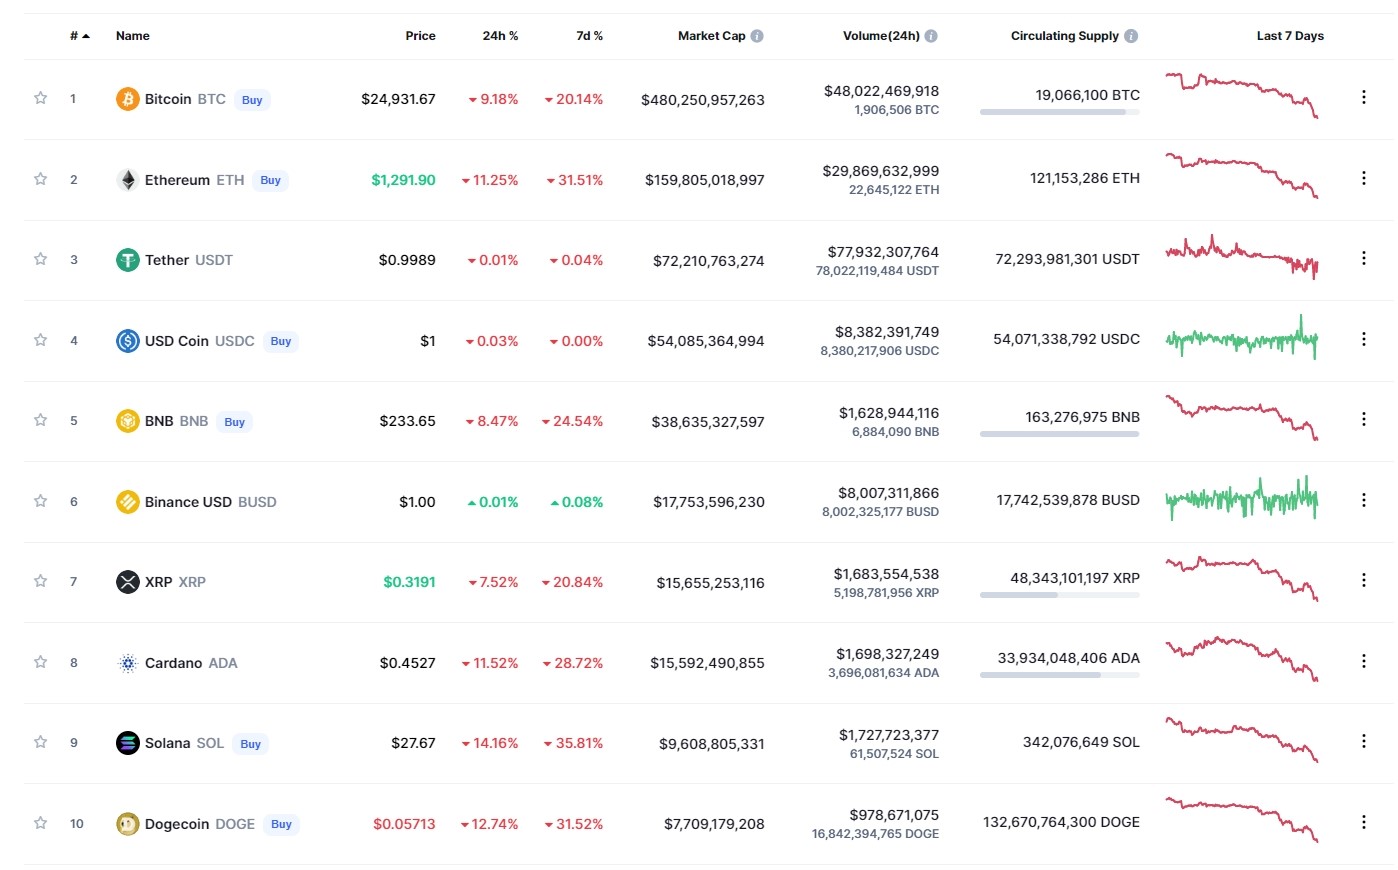This screenshot has height=870, width=1398.
Task: Open Solana row three-dot menu
Action: coord(1364,741)
